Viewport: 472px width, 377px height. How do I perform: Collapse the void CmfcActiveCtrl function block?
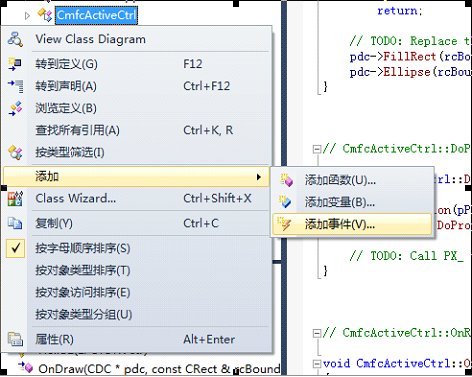[x=317, y=364]
